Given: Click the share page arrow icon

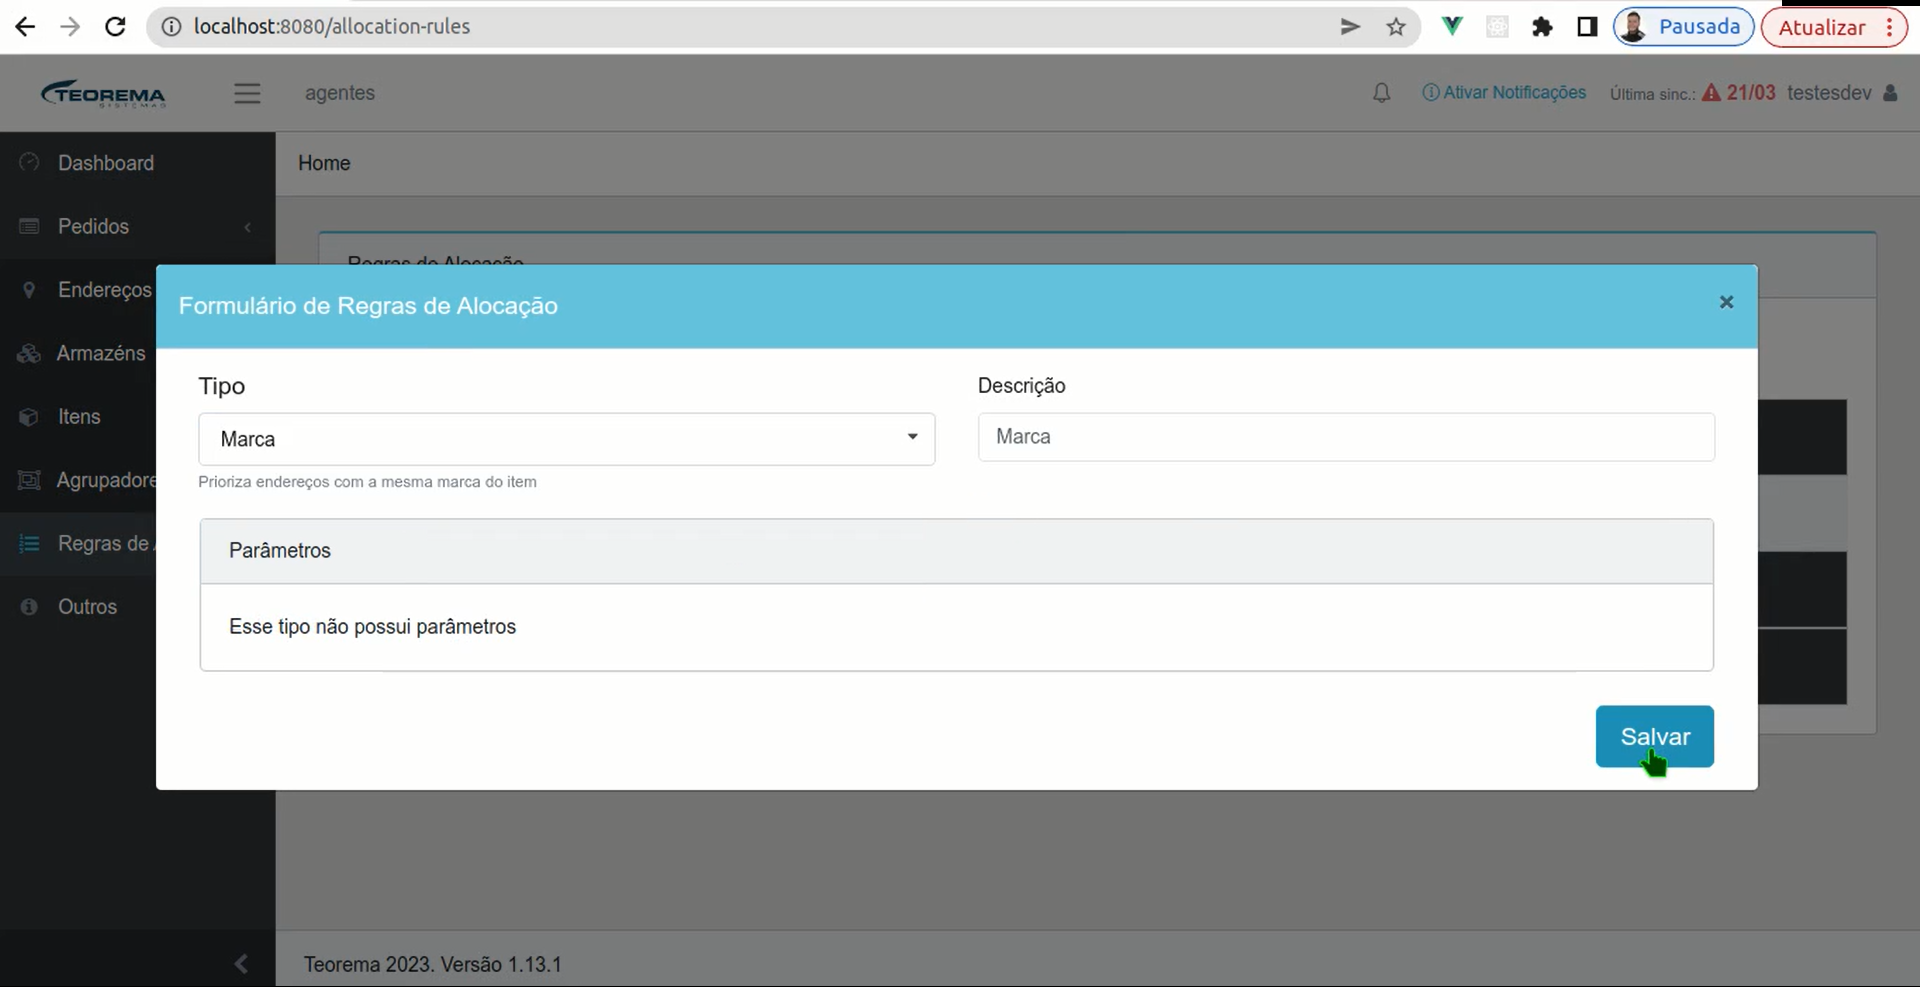Looking at the screenshot, I should click(x=1350, y=27).
